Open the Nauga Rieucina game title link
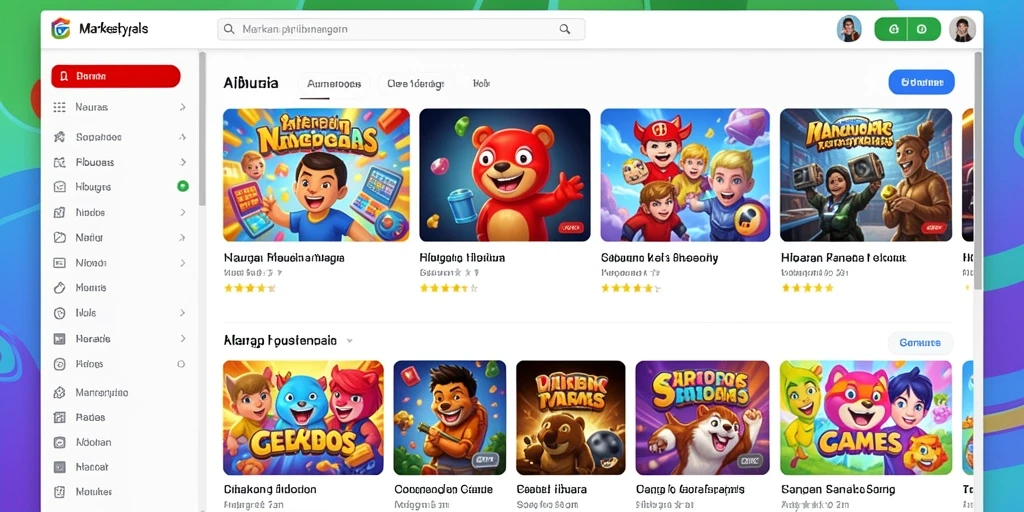 284,258
